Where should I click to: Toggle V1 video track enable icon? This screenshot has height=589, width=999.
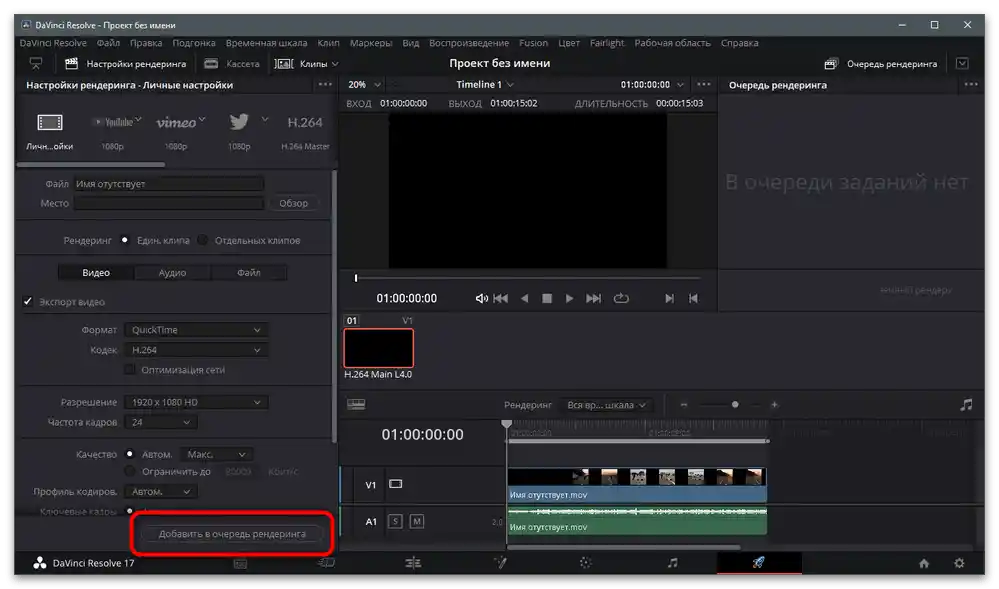[x=396, y=484]
